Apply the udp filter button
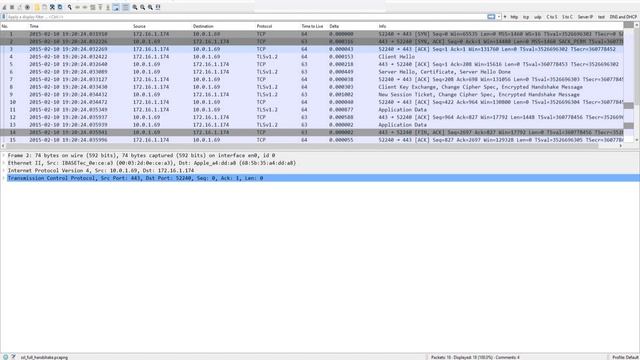Screen dimensions: 640x360 coord(538,17)
